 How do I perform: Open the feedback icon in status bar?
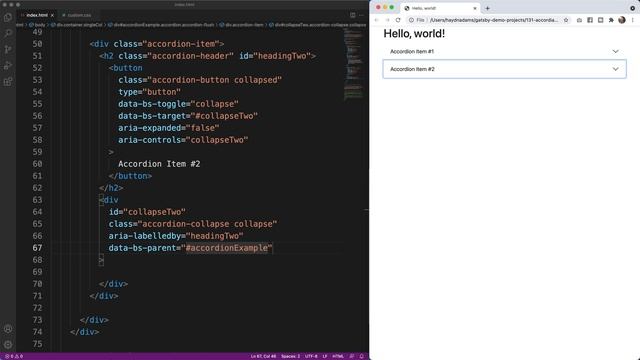(352, 356)
